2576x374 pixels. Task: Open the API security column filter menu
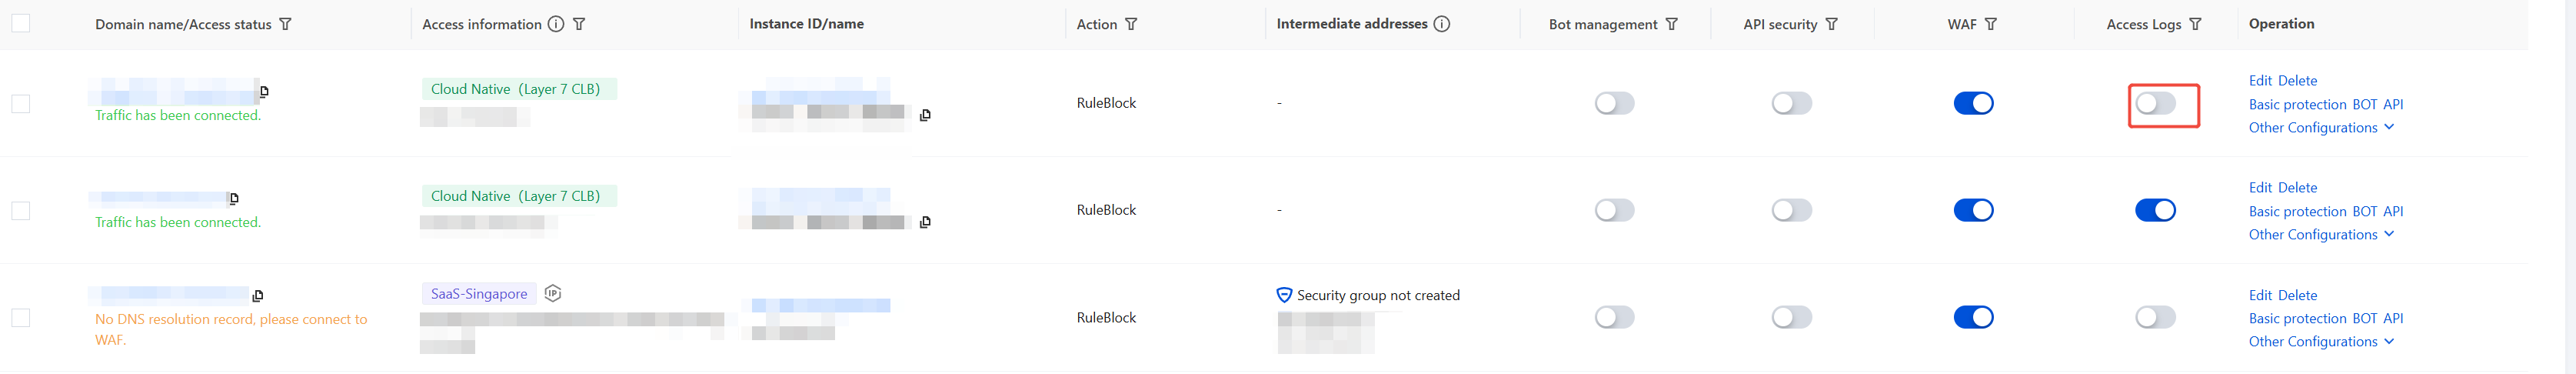click(x=1831, y=24)
